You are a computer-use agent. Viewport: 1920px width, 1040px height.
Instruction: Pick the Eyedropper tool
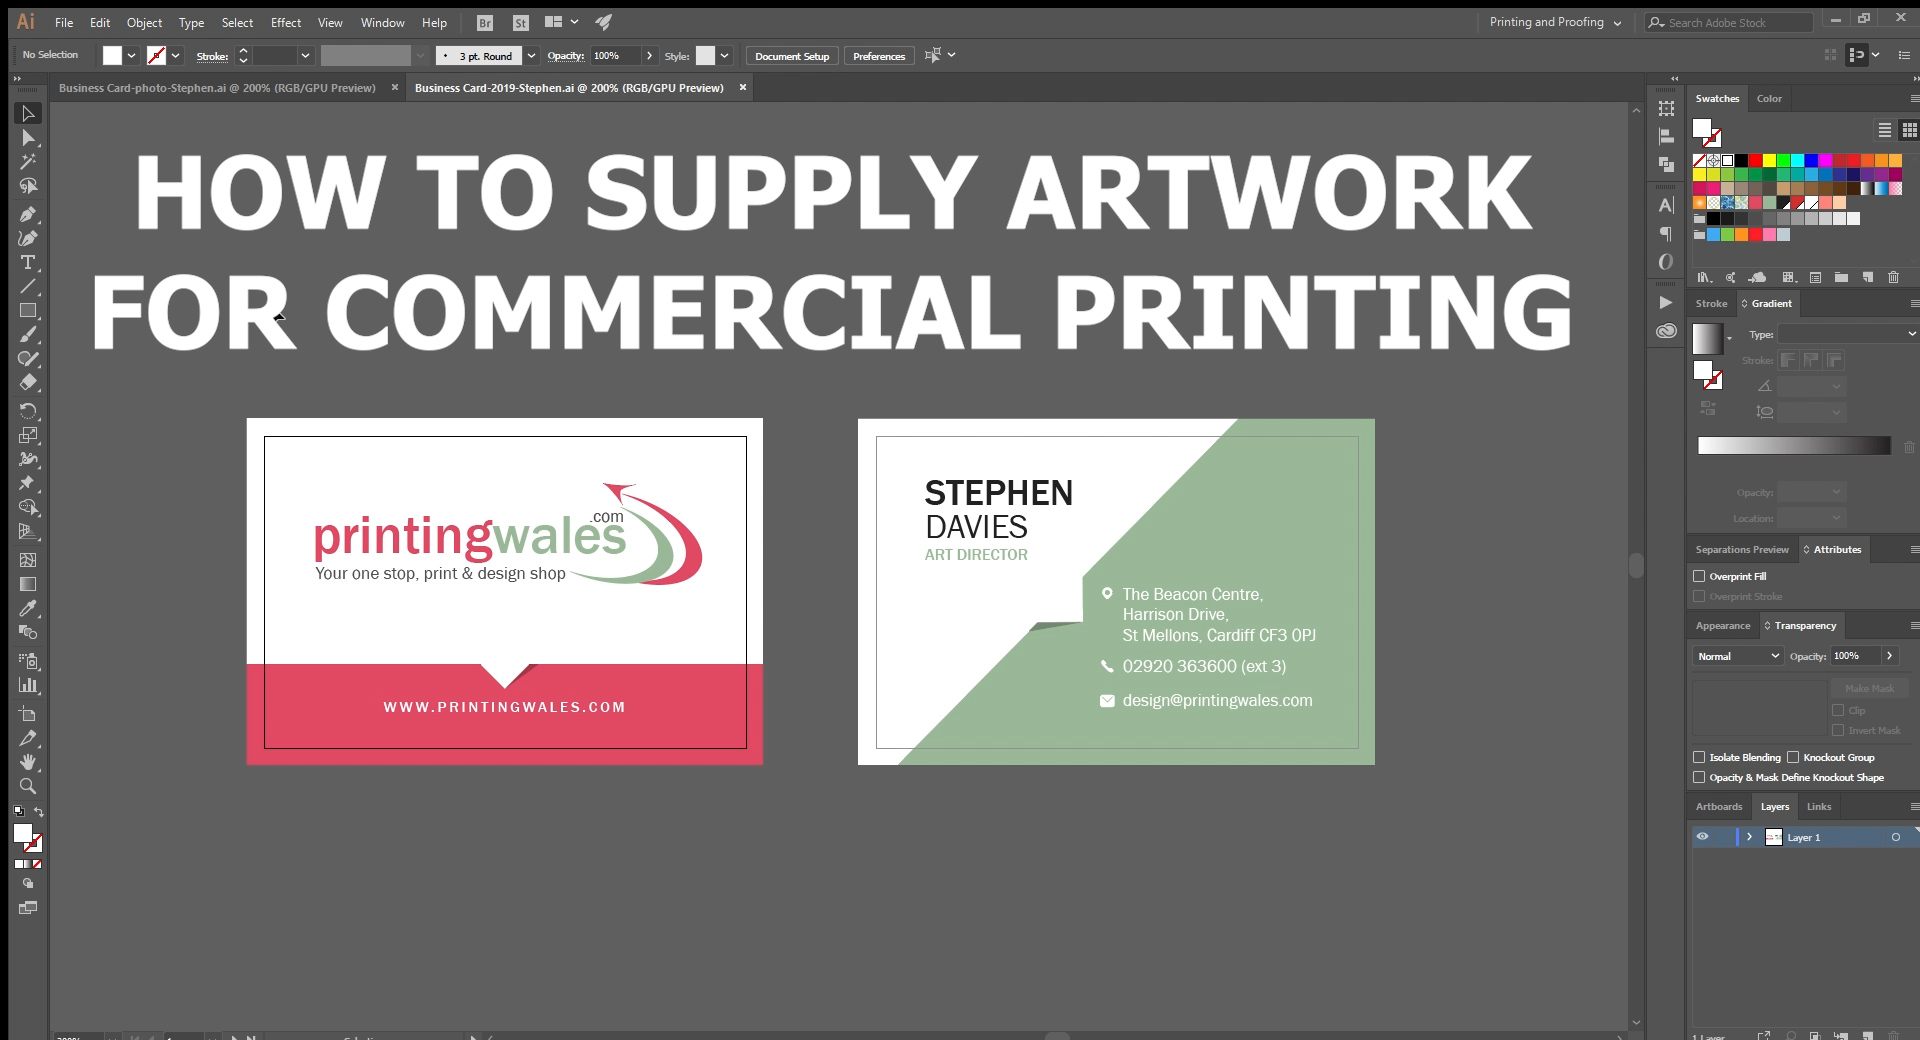[x=28, y=609]
